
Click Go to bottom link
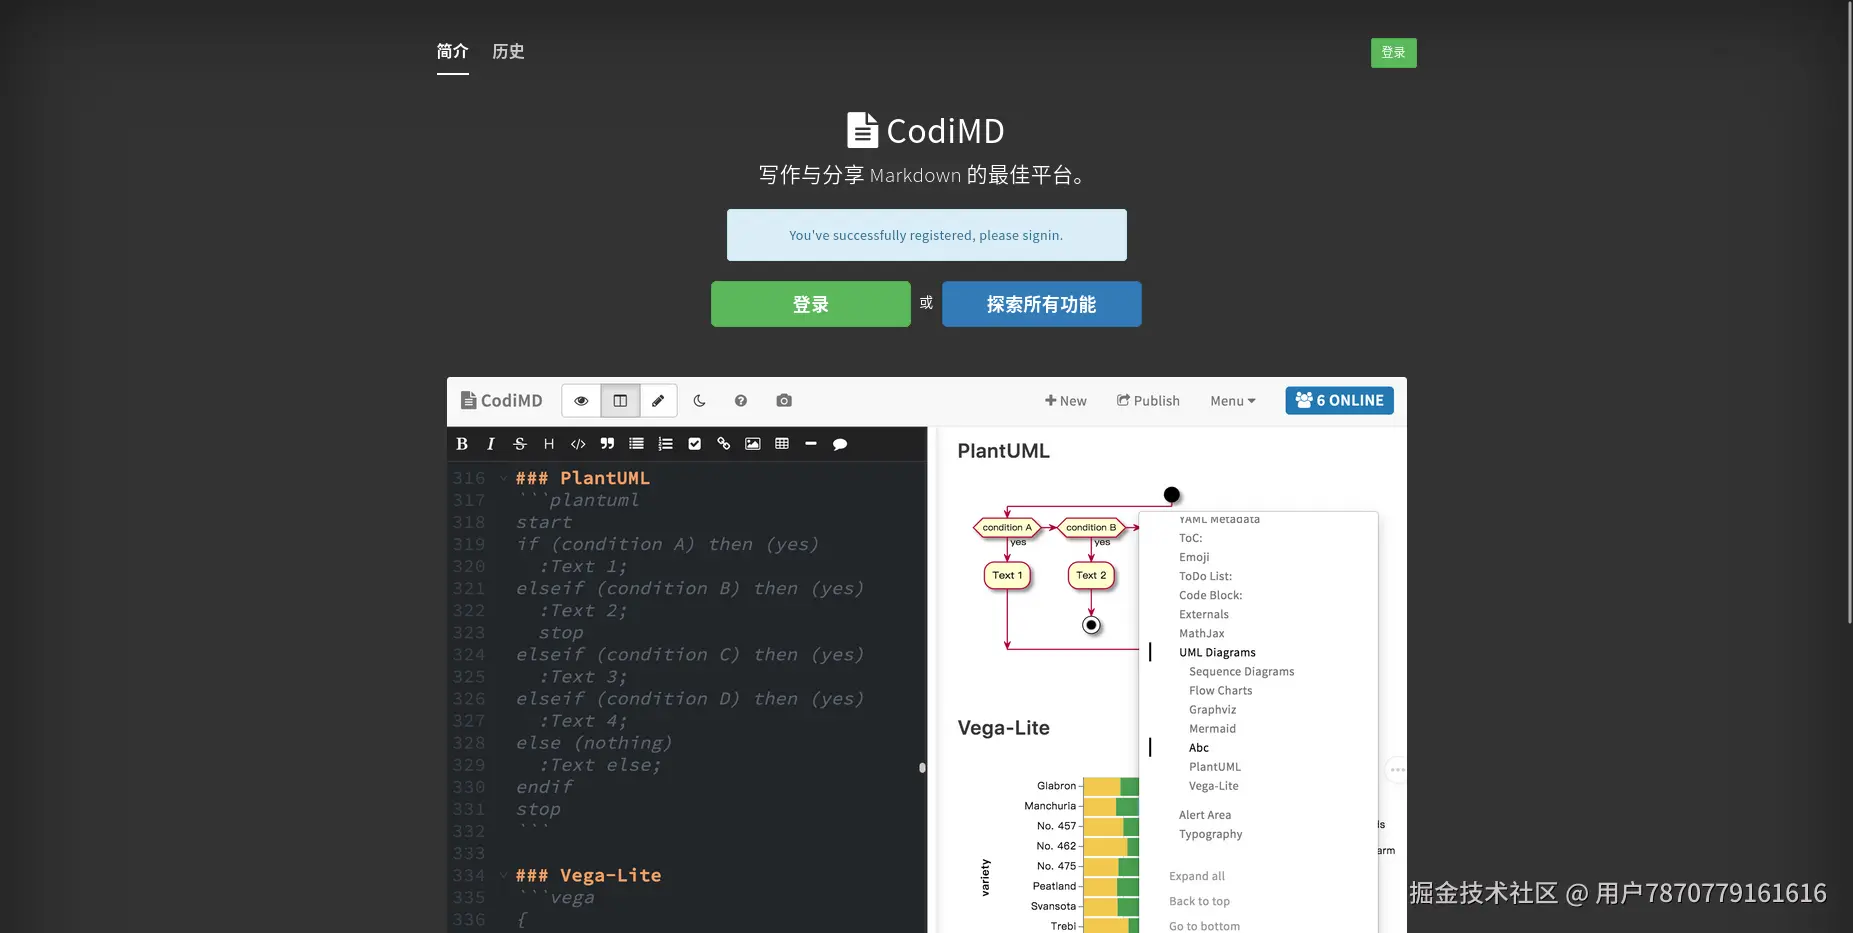click(1205, 926)
